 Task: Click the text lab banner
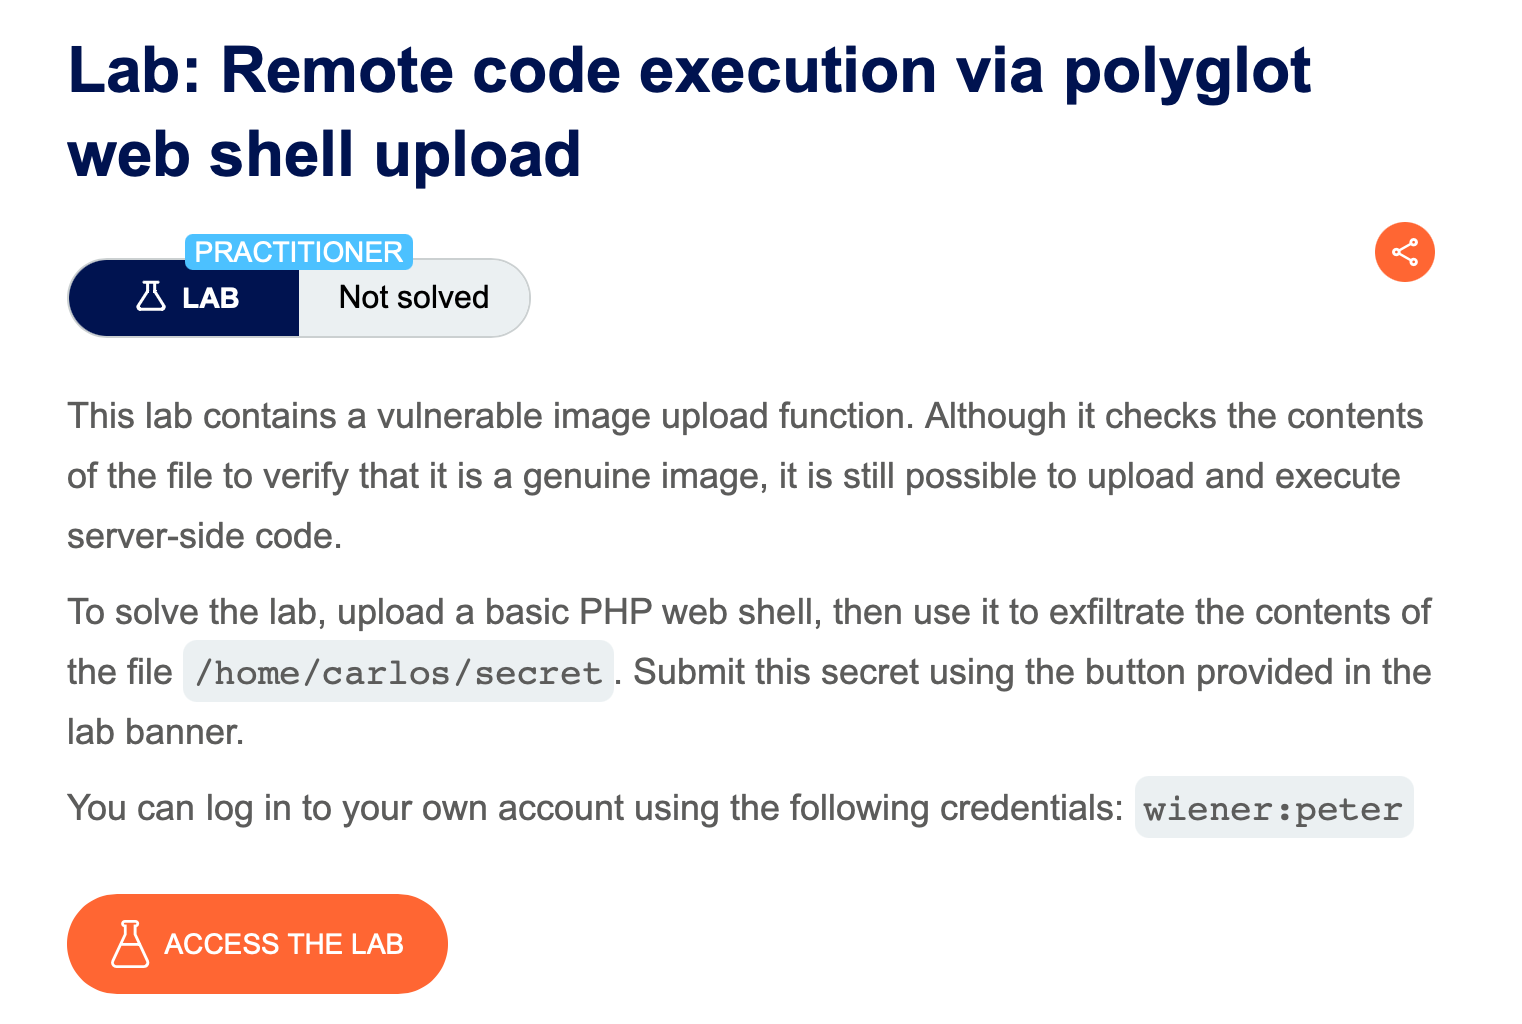point(155,732)
